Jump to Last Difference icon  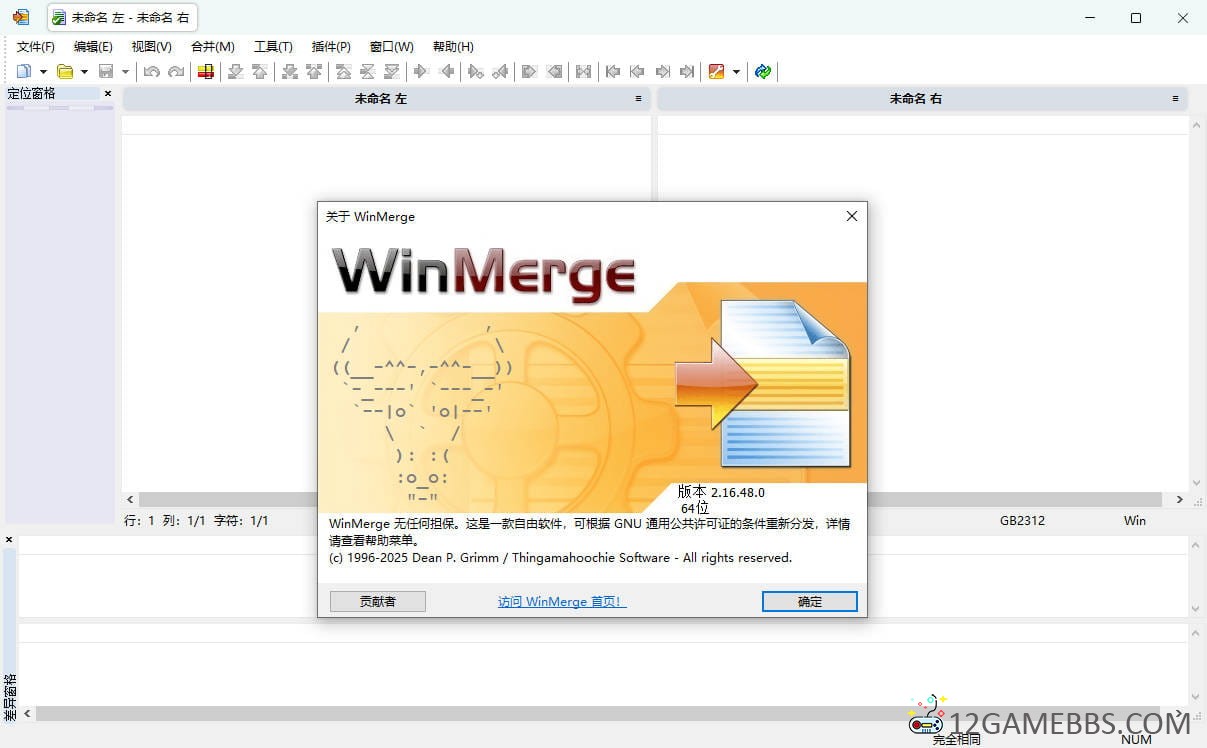[x=392, y=71]
